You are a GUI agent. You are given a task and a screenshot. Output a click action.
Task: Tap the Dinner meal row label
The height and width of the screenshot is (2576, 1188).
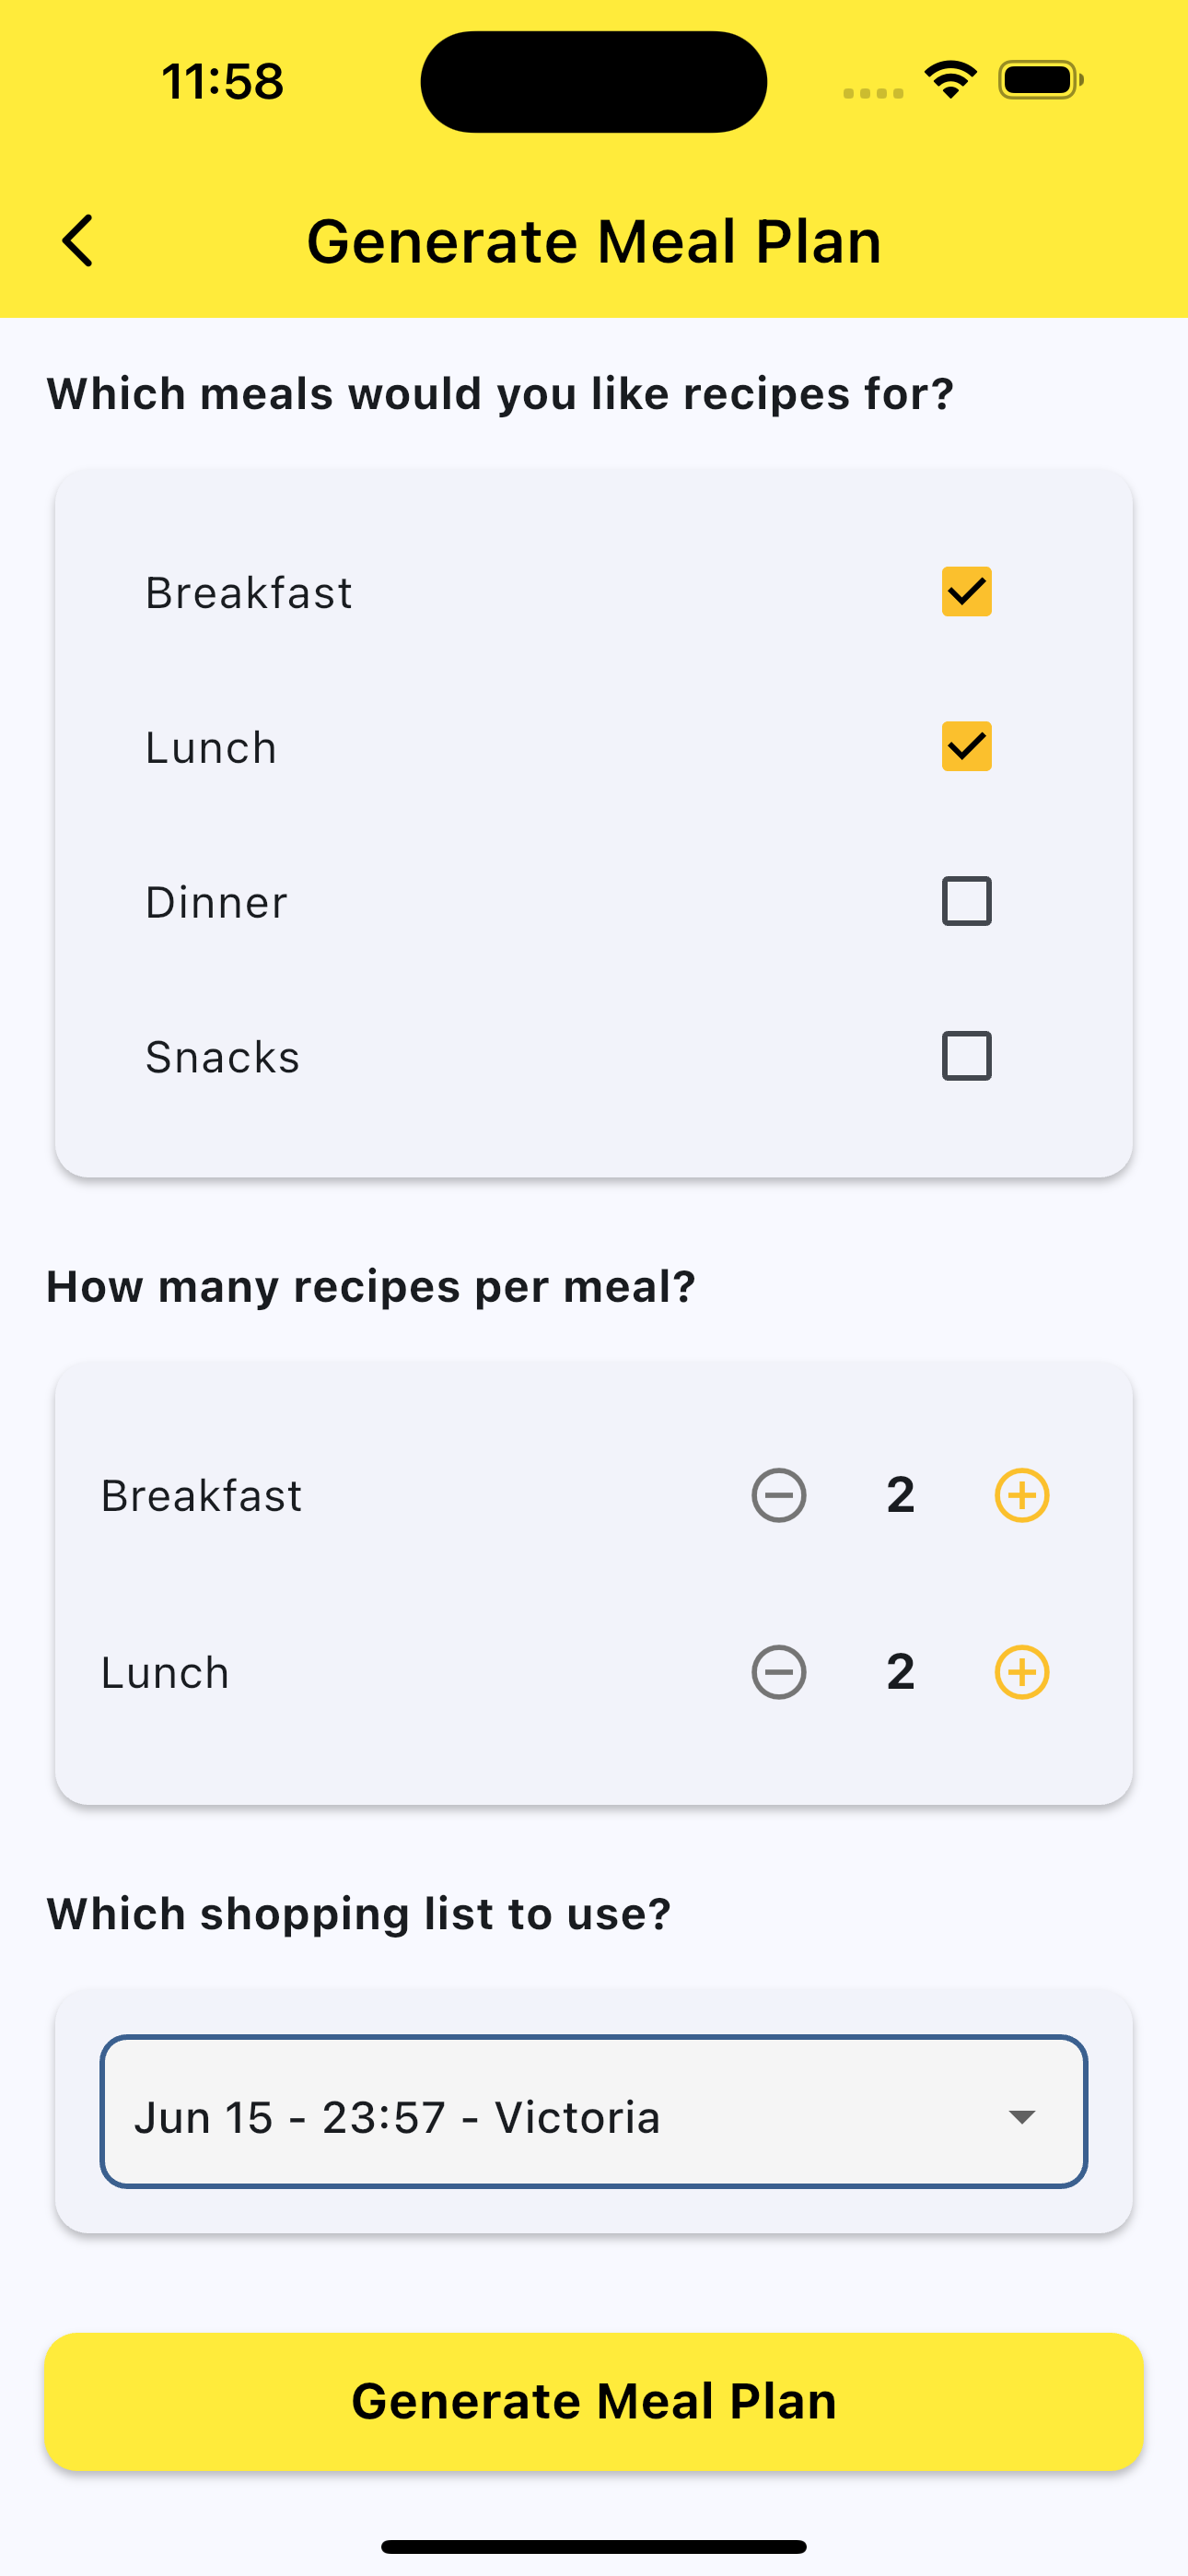coord(216,902)
